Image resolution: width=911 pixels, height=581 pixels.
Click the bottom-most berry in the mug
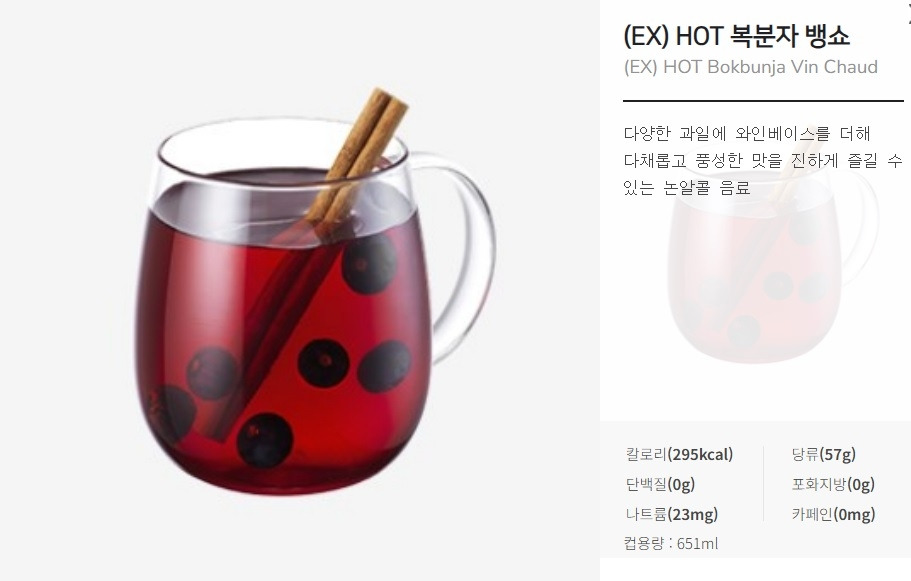coord(264,440)
